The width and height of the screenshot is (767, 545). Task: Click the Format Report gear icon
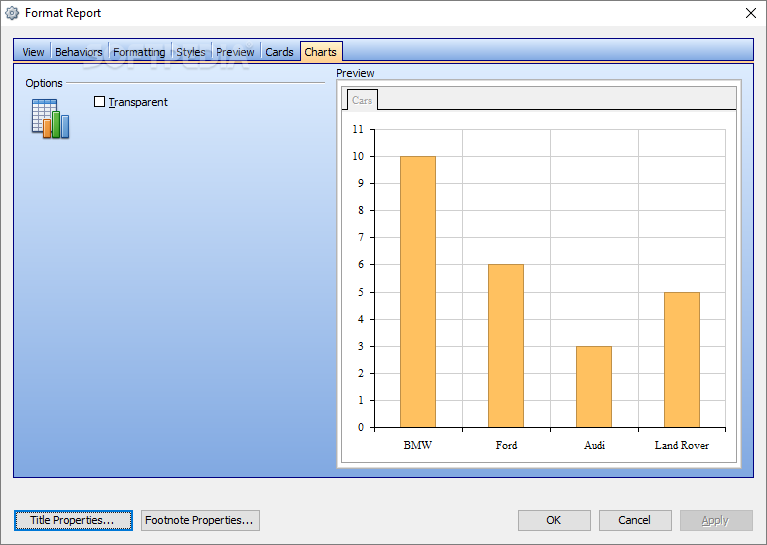(12, 13)
